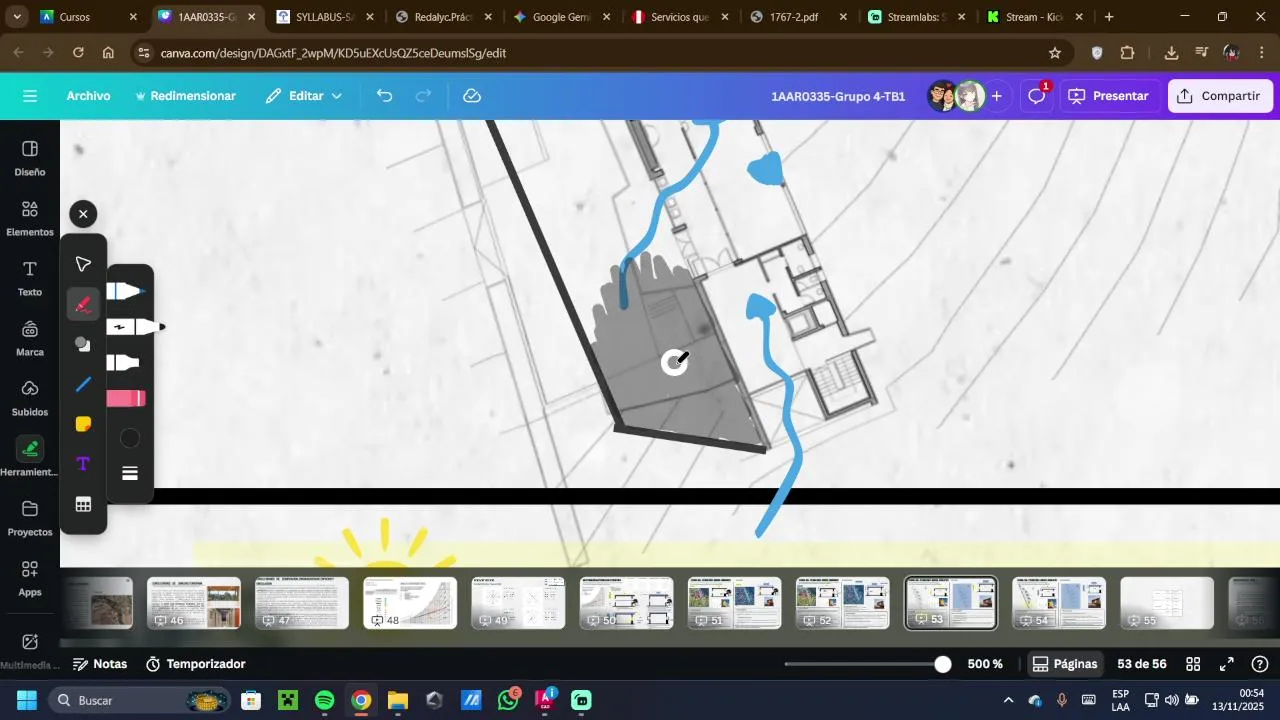Open the Marca sidebar panel
The height and width of the screenshot is (720, 1280).
(x=30, y=338)
